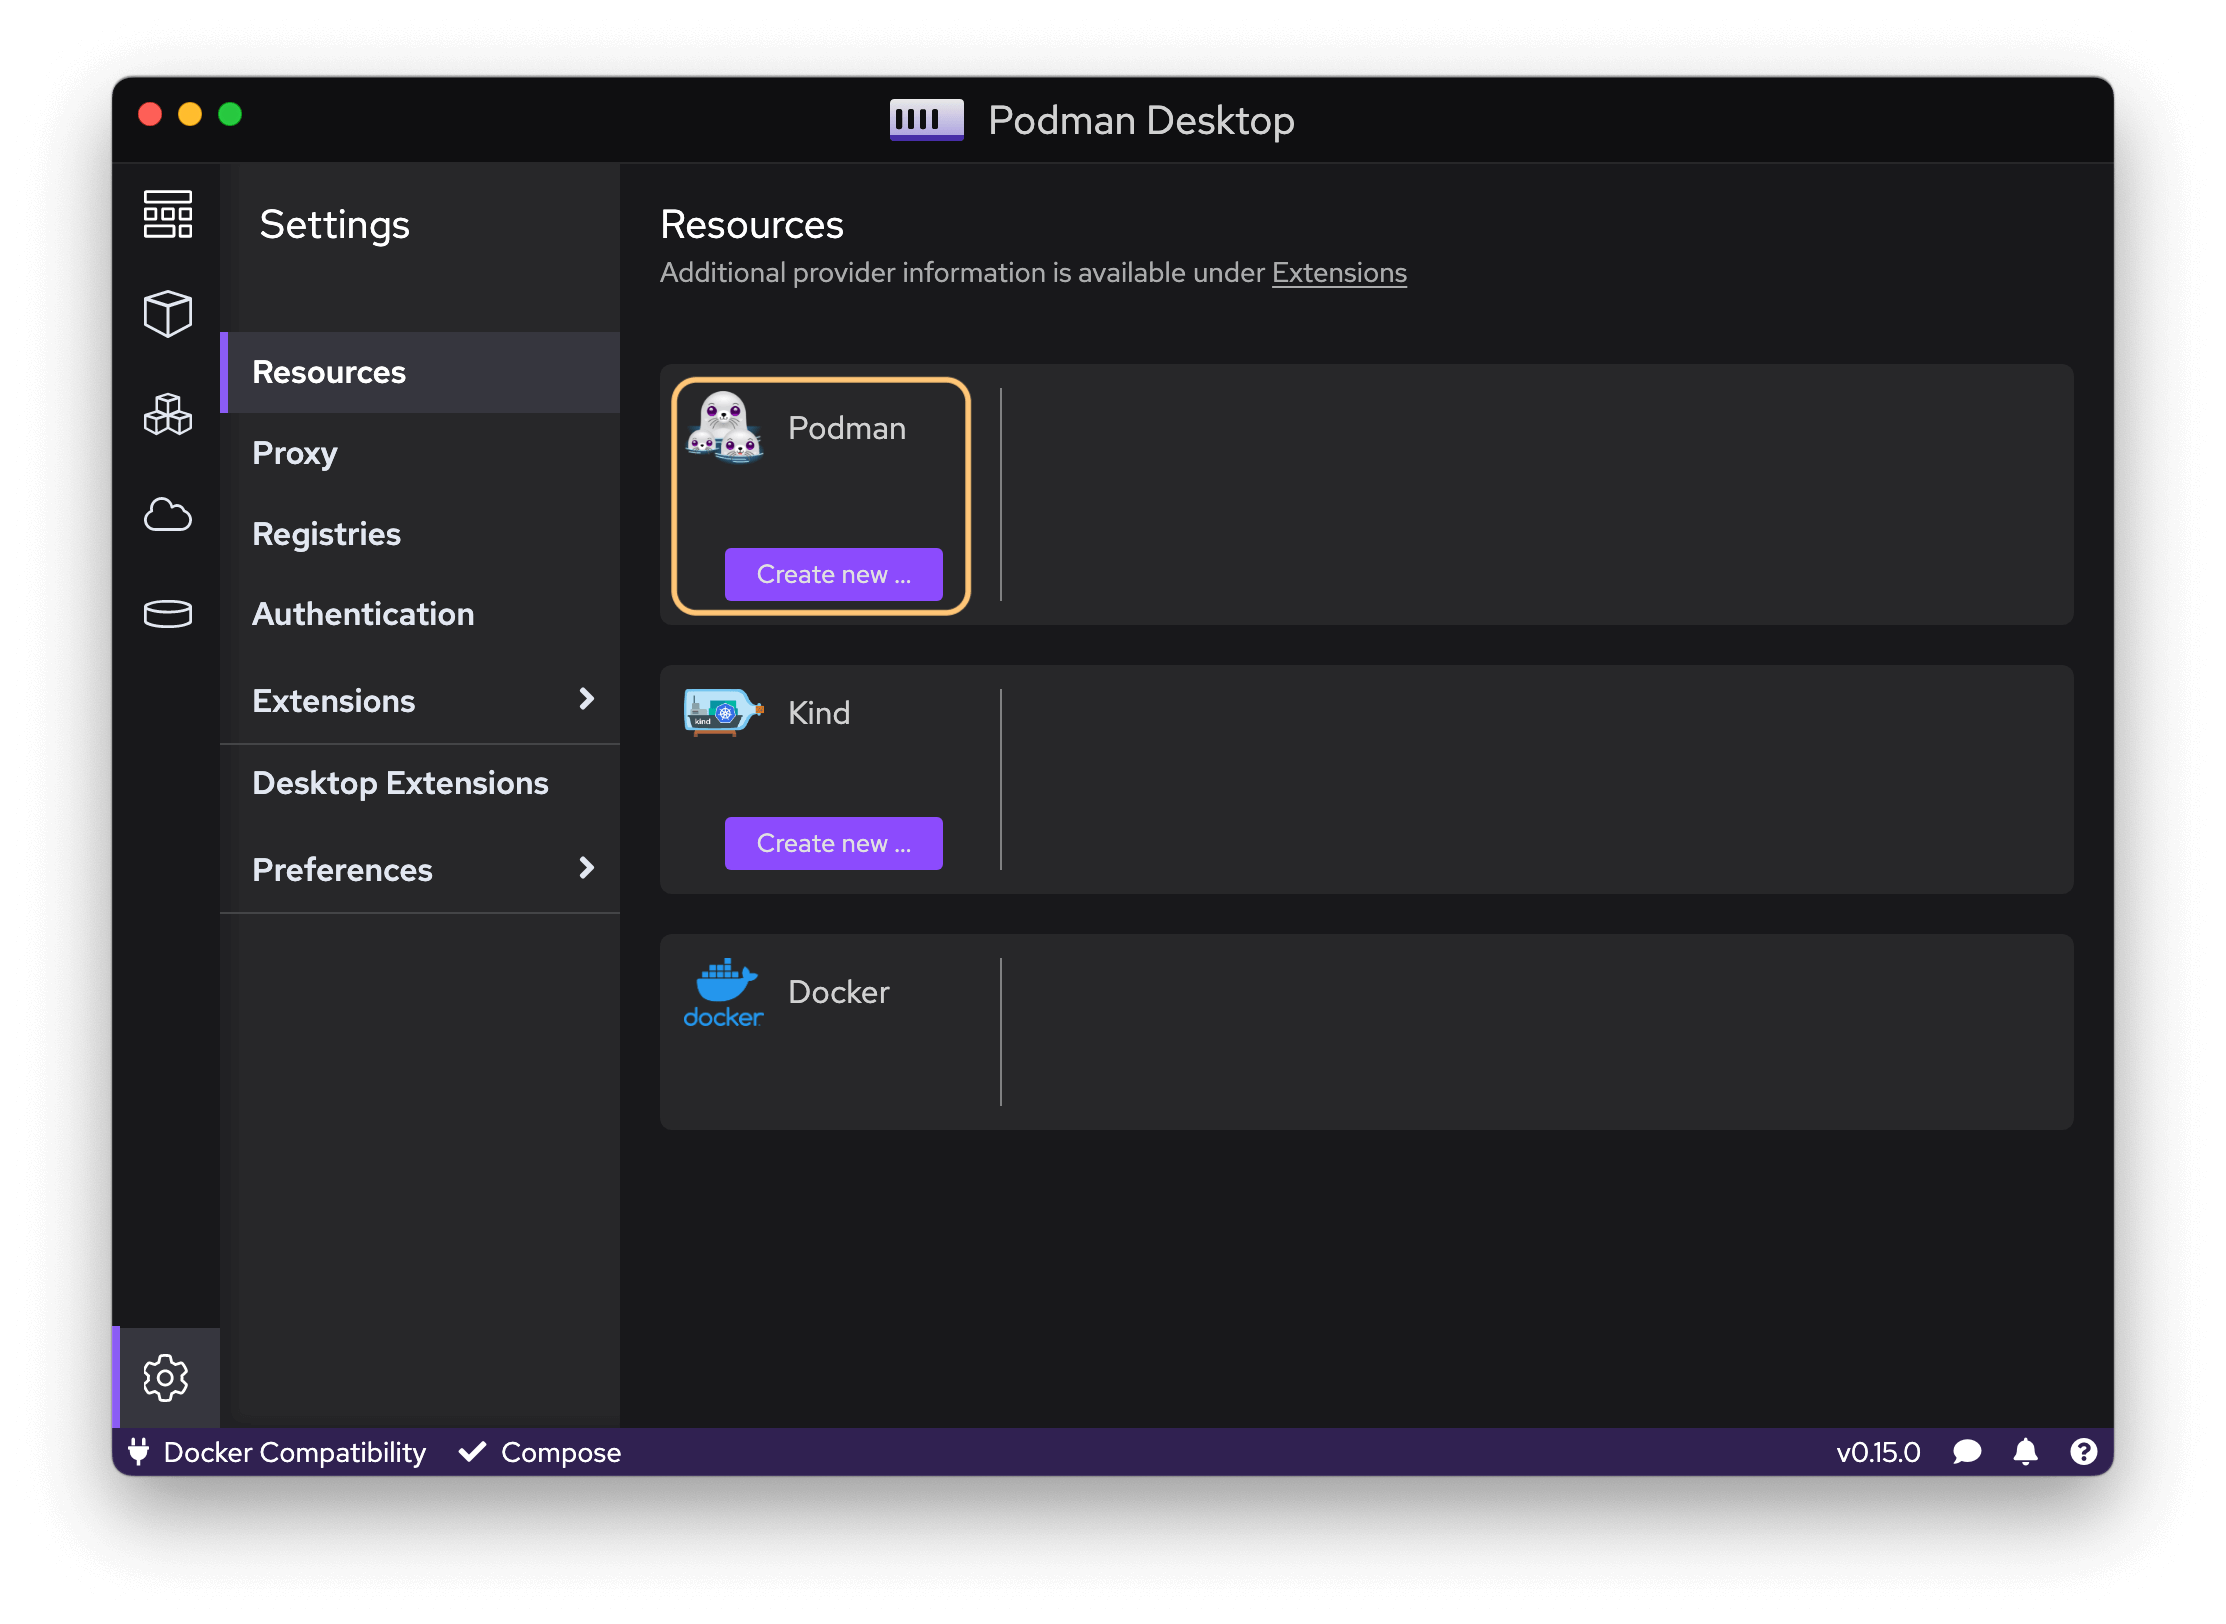The width and height of the screenshot is (2226, 1624).
Task: Click the Podman Desktop title bar logo
Action: [x=926, y=120]
